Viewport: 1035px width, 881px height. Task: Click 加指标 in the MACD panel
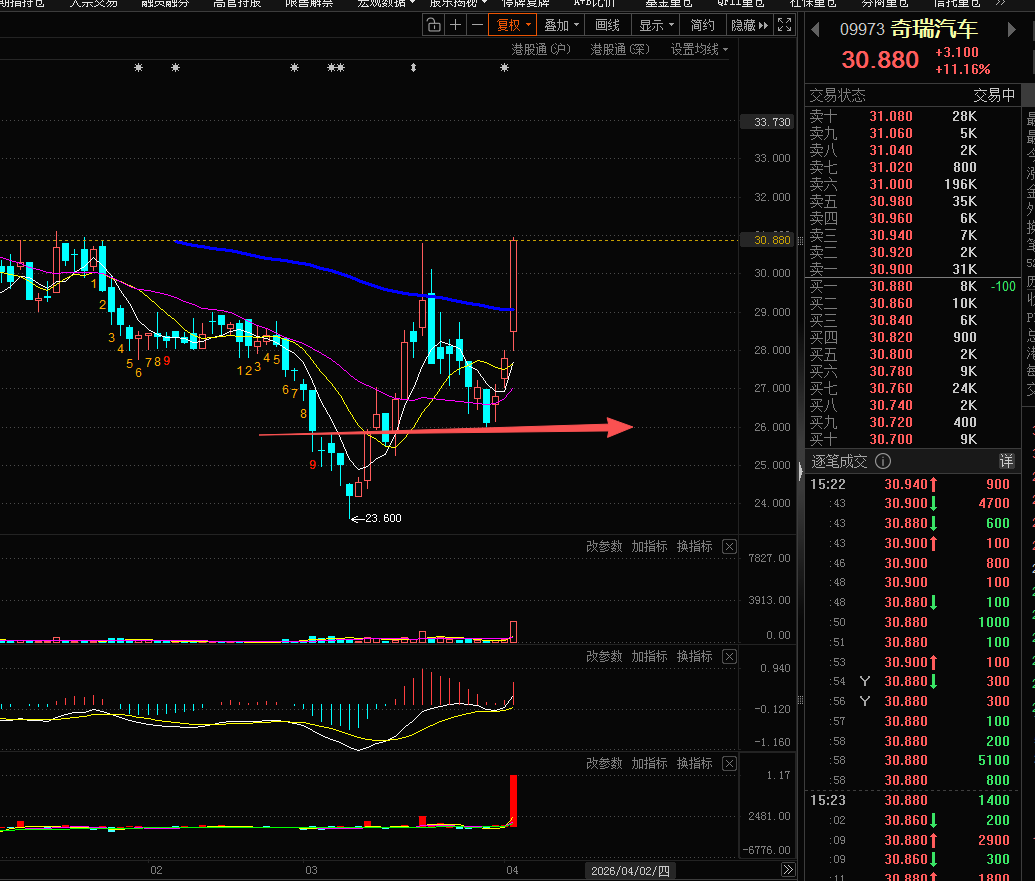click(x=650, y=657)
